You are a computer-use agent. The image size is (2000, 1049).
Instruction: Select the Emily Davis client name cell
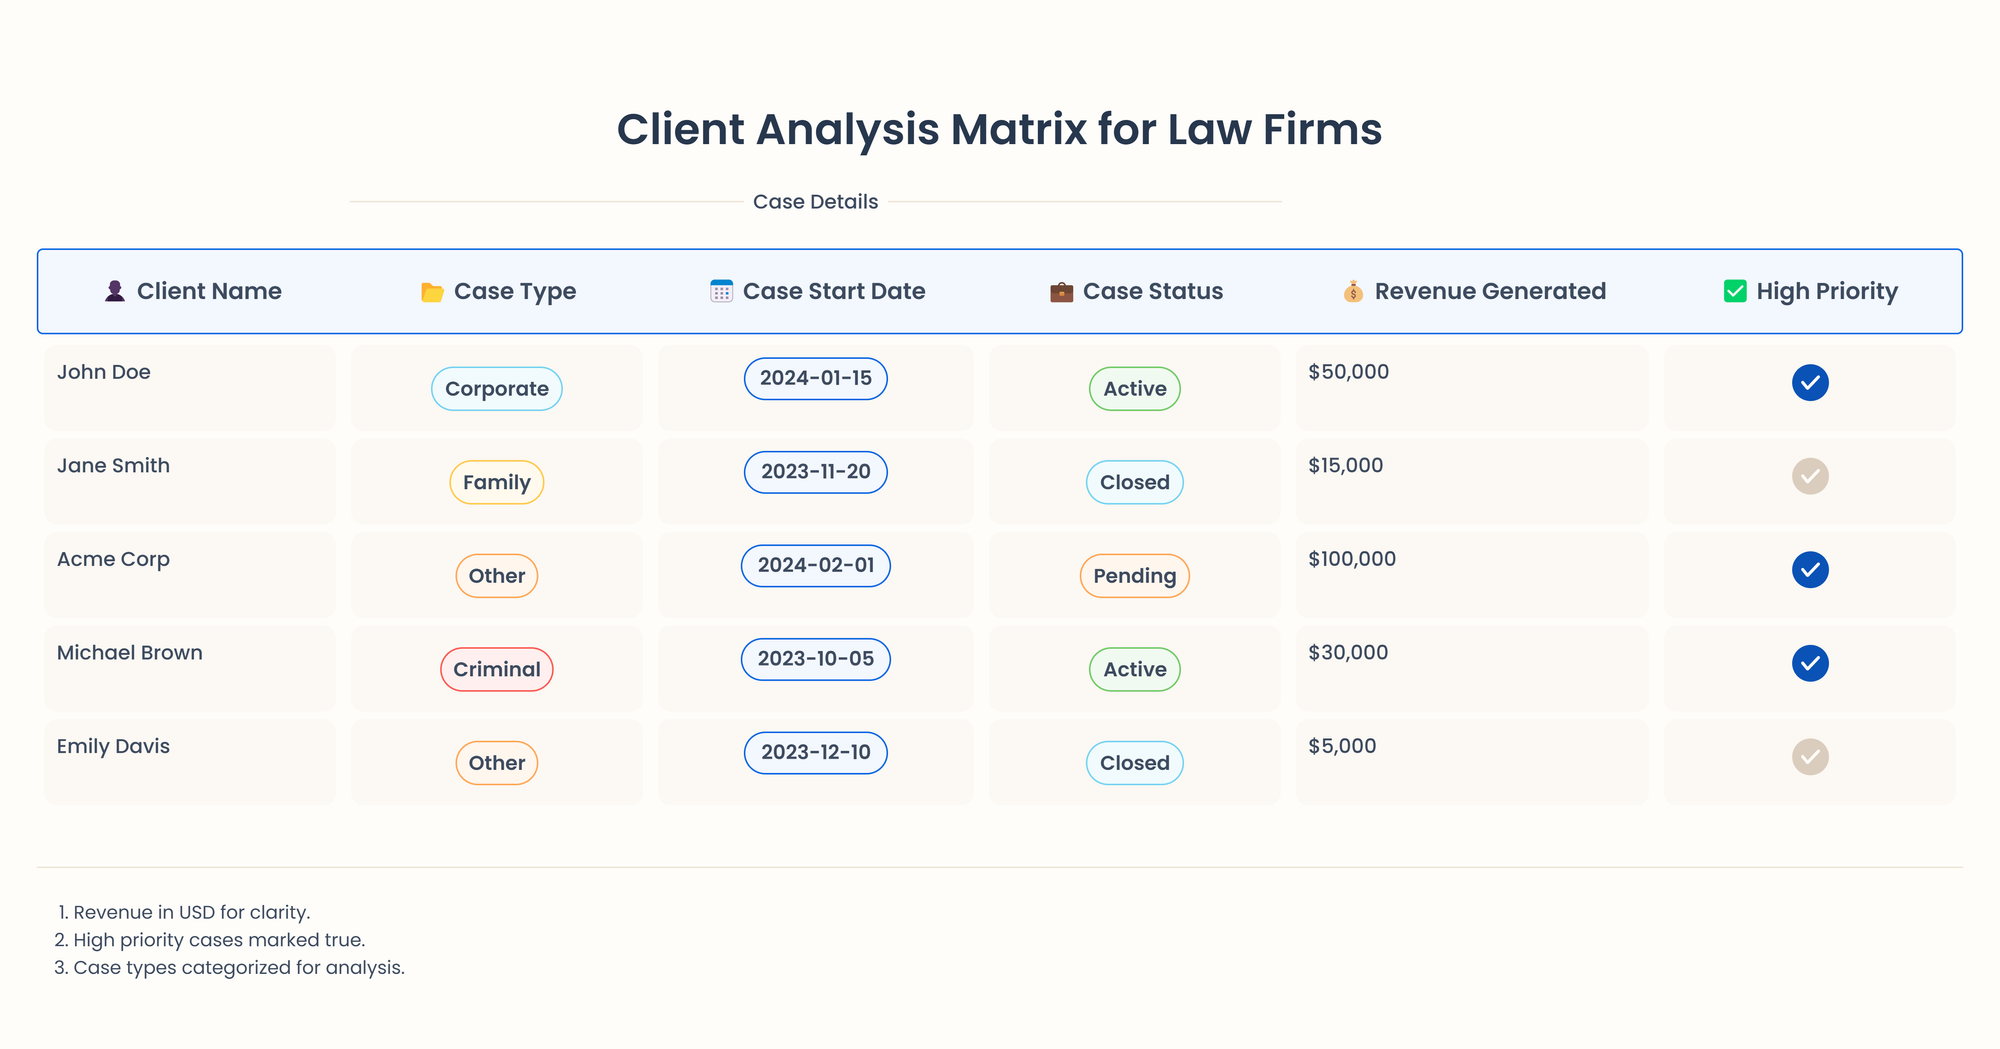point(190,762)
